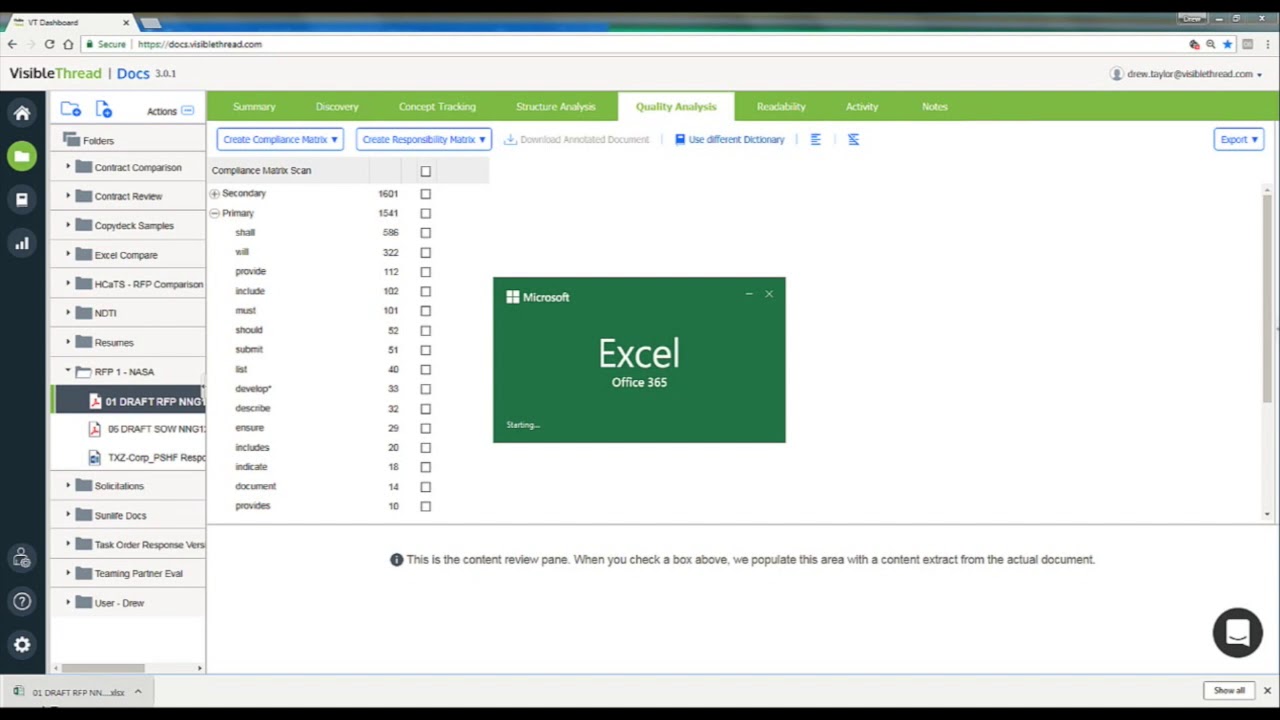The width and height of the screenshot is (1280, 720).
Task: Switch to the Activity tab
Action: [x=862, y=107]
